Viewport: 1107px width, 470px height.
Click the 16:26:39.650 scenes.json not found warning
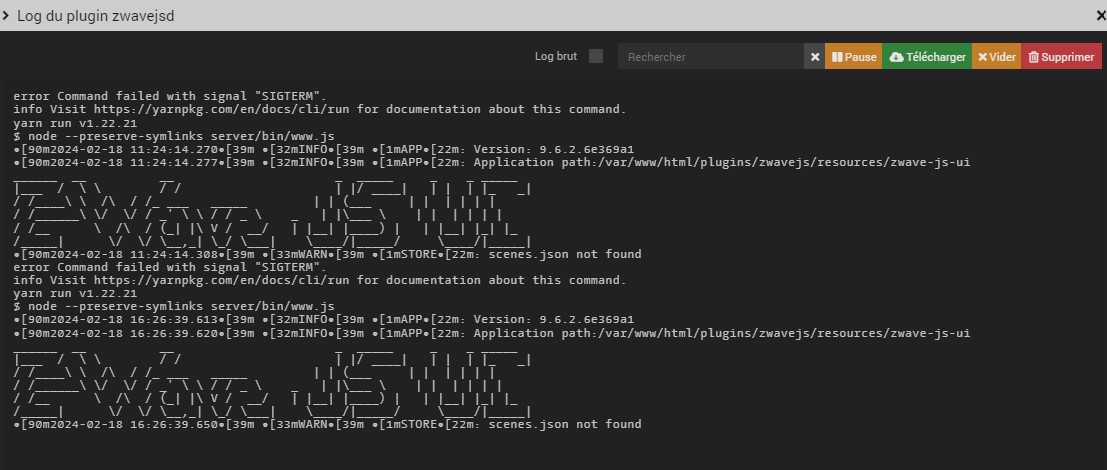click(x=328, y=424)
